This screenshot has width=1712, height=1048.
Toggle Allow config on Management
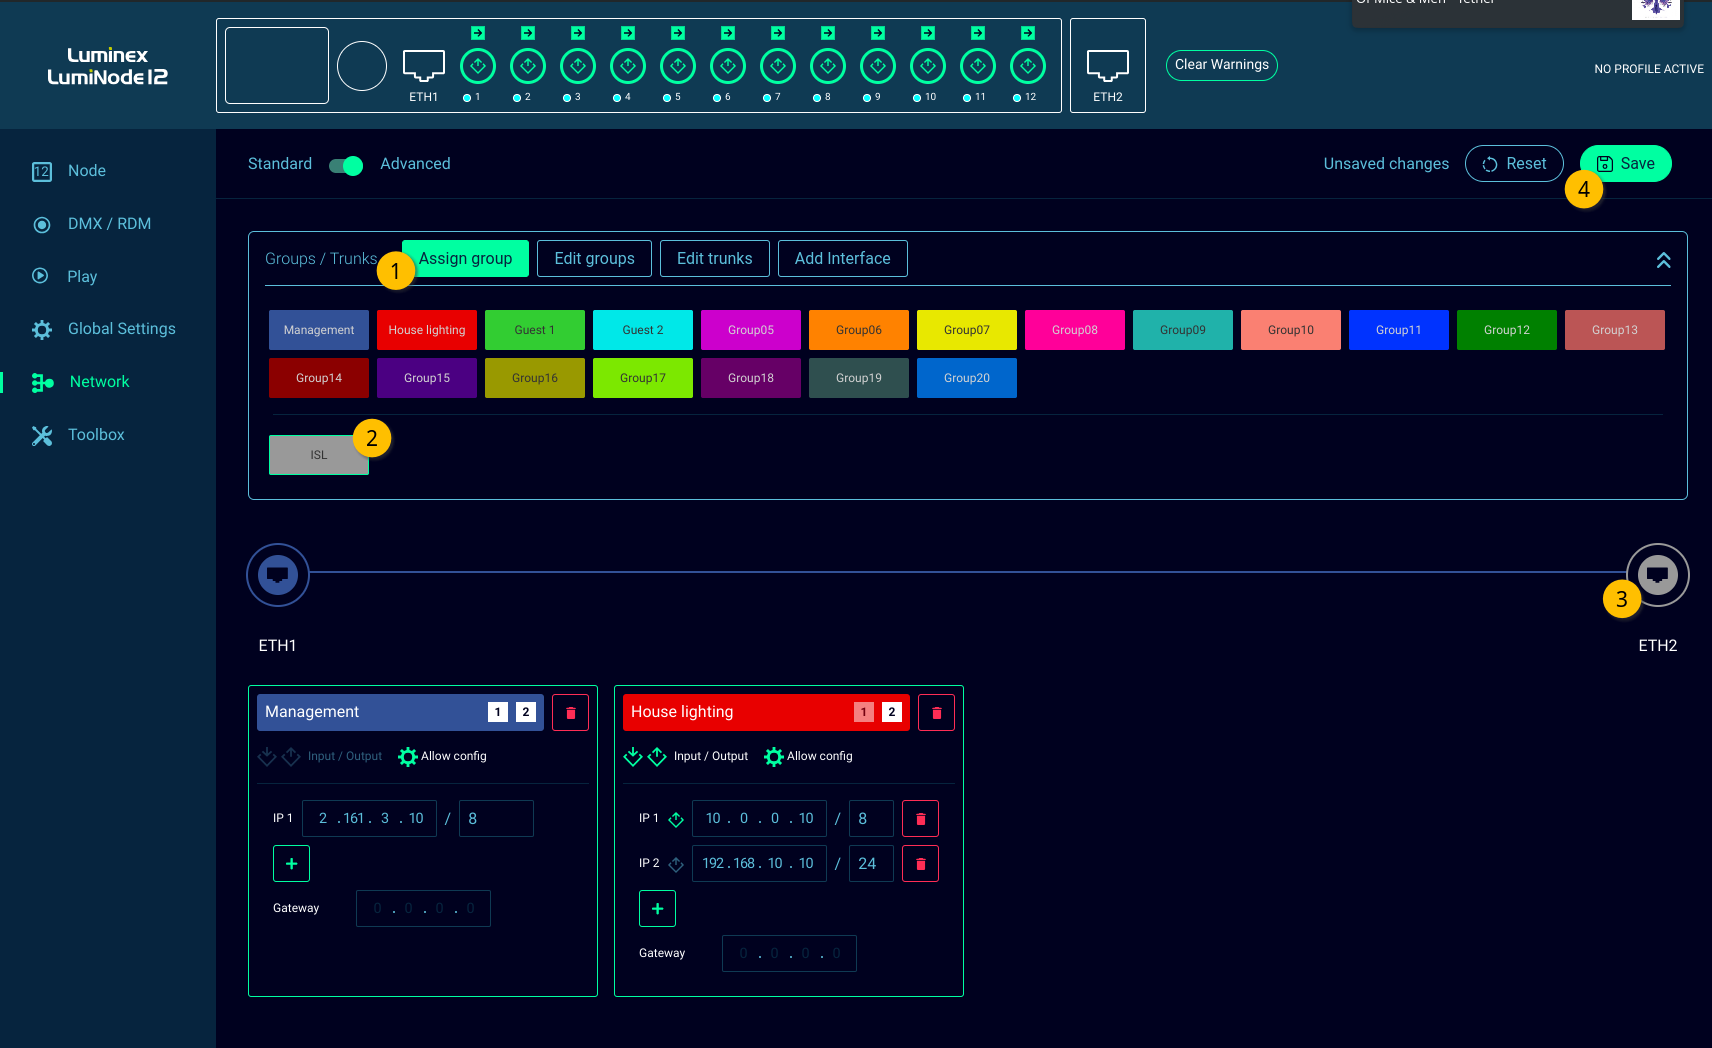click(x=408, y=757)
